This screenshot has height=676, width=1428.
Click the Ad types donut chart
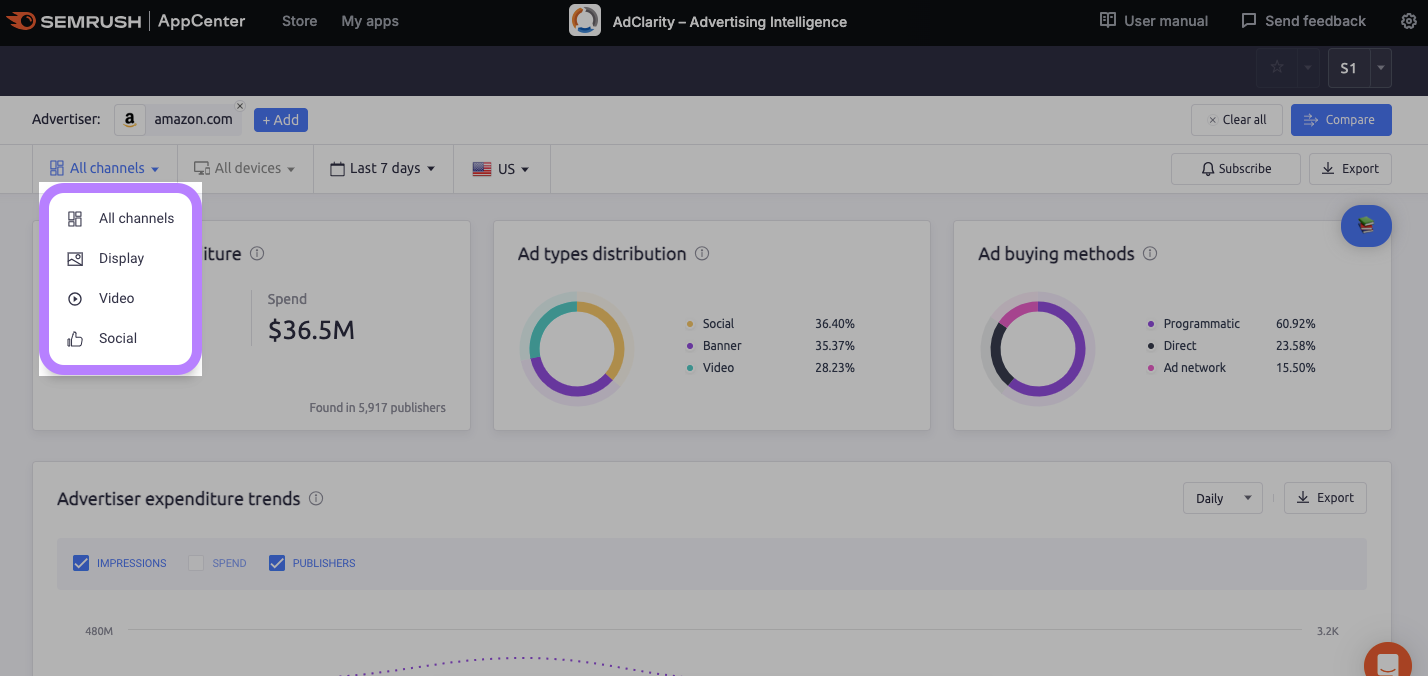click(577, 348)
